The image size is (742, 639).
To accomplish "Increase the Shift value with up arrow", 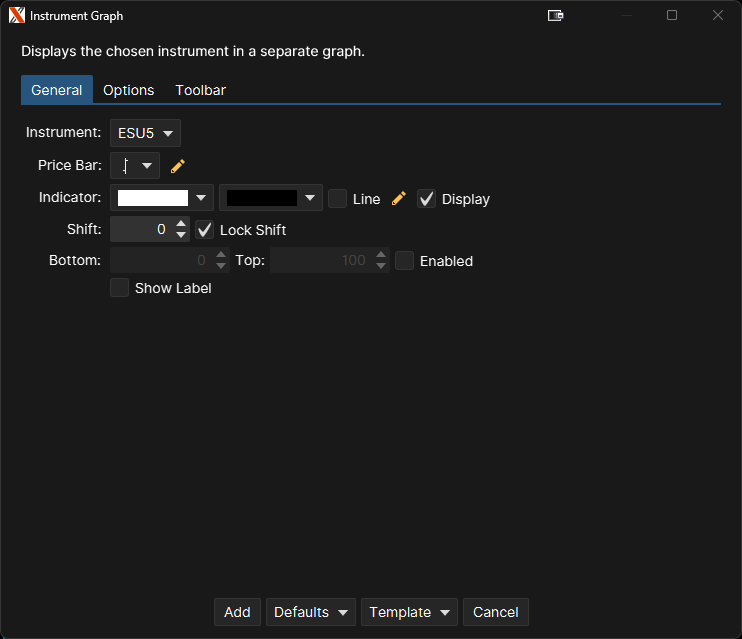I will (x=181, y=224).
